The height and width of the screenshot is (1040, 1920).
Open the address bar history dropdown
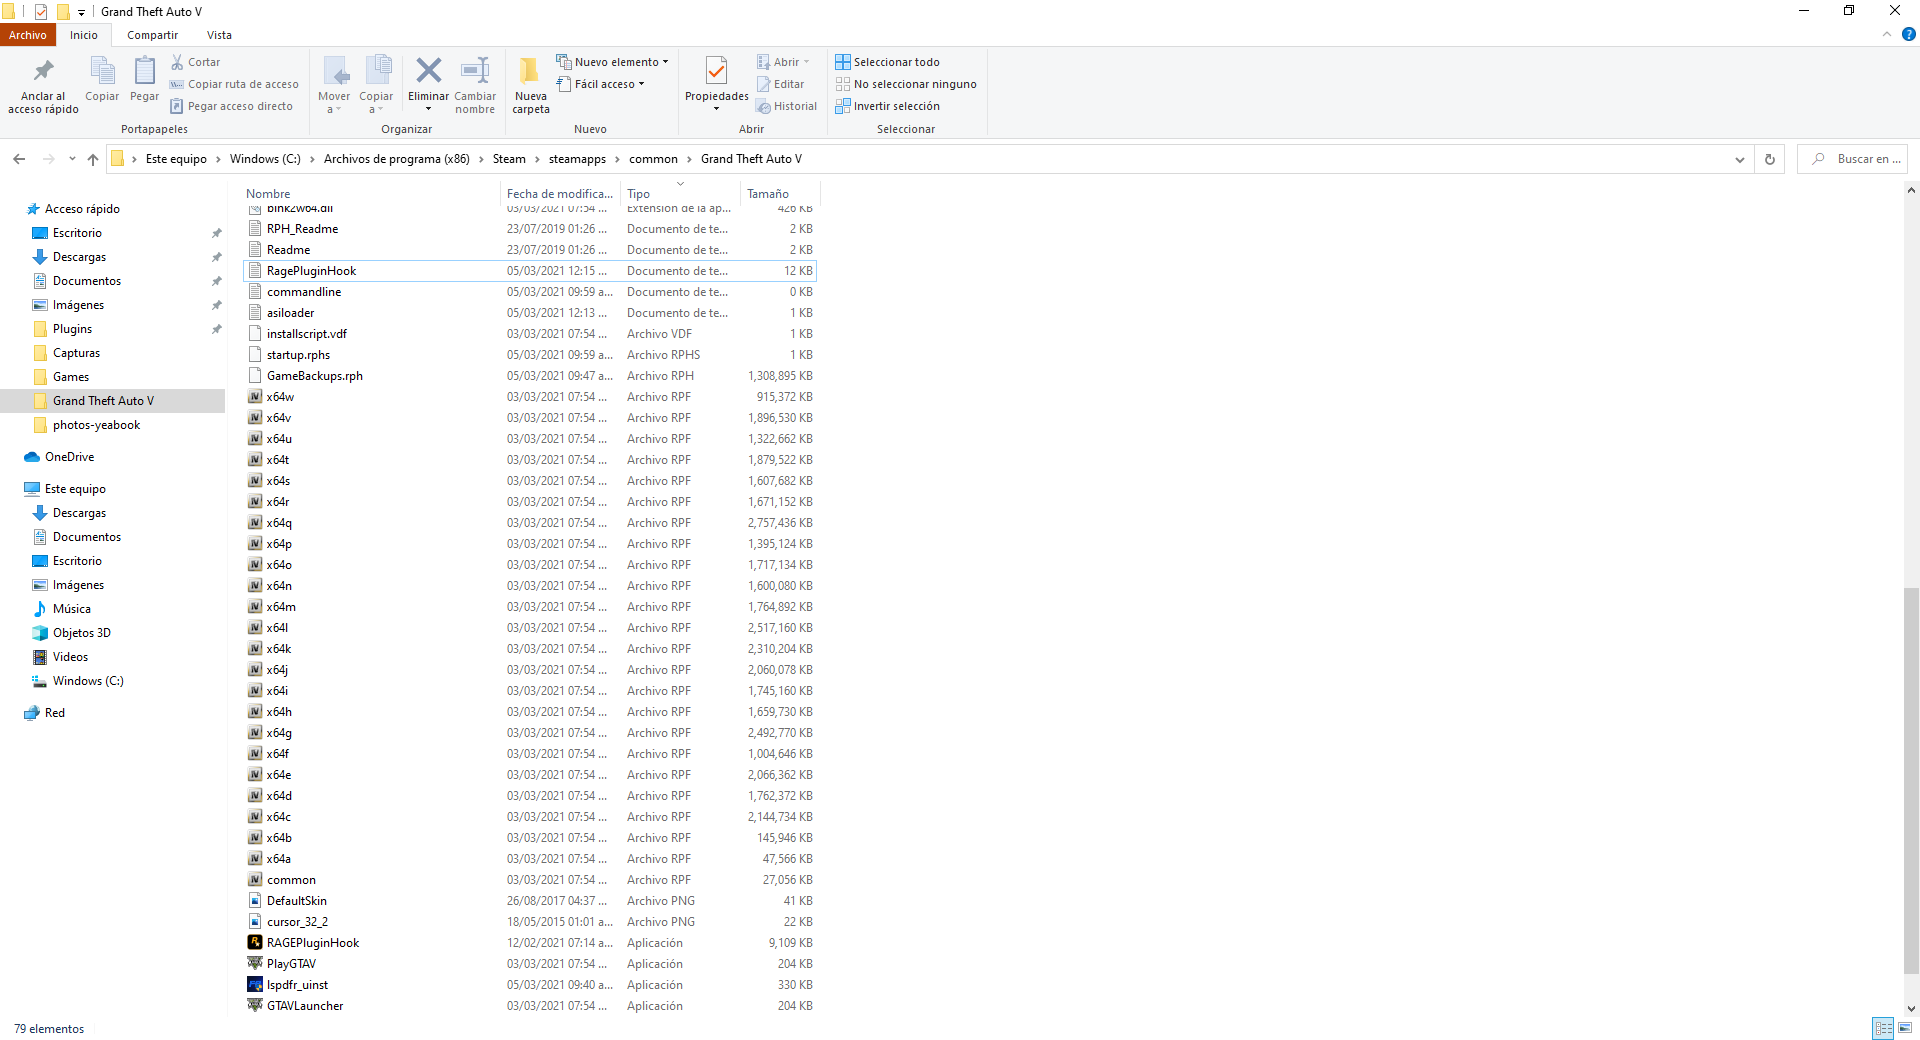[1739, 159]
